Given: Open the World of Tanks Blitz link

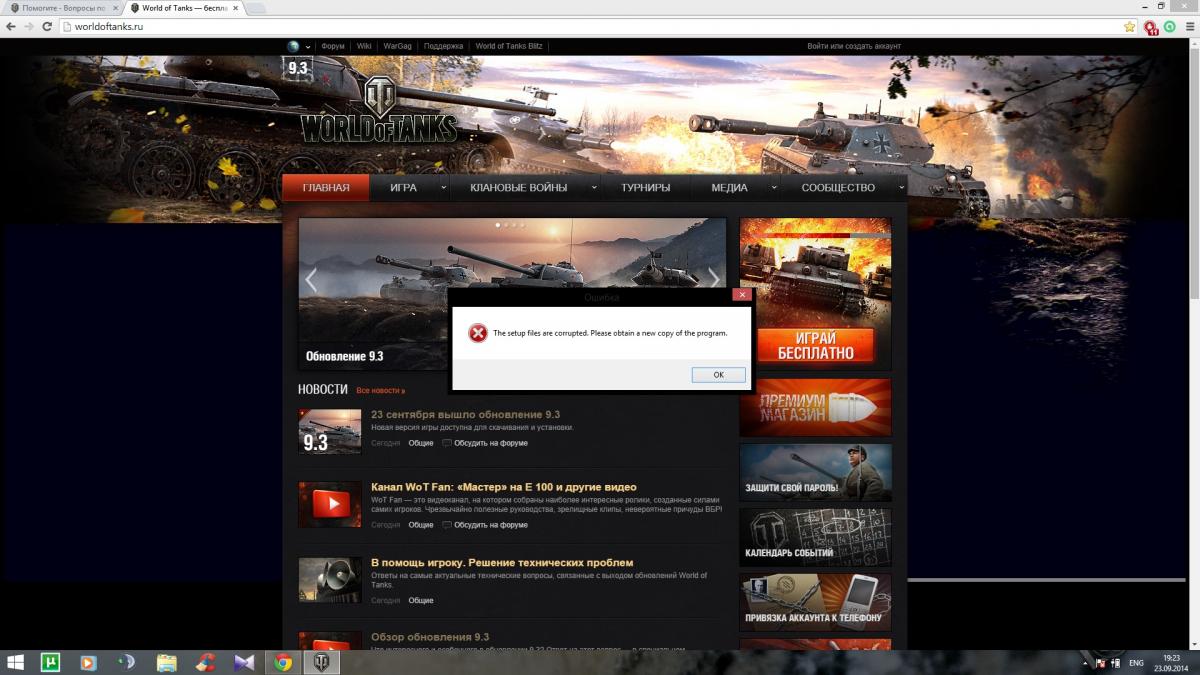Looking at the screenshot, I should click(509, 46).
